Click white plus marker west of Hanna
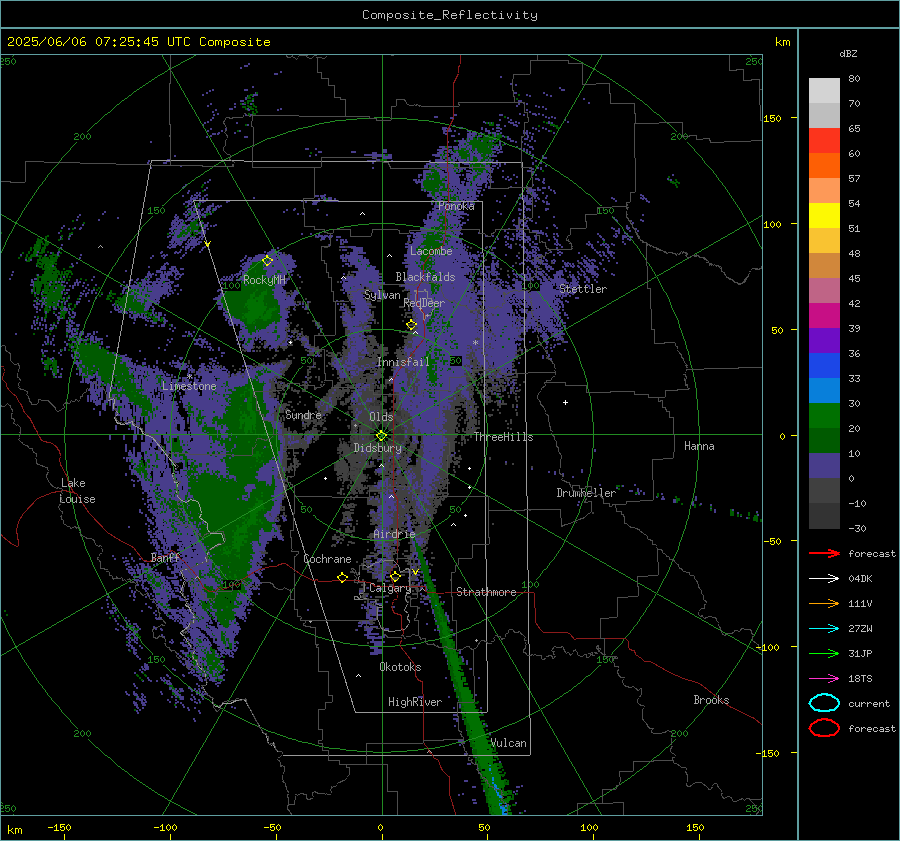The width and height of the screenshot is (900, 841). click(x=565, y=402)
